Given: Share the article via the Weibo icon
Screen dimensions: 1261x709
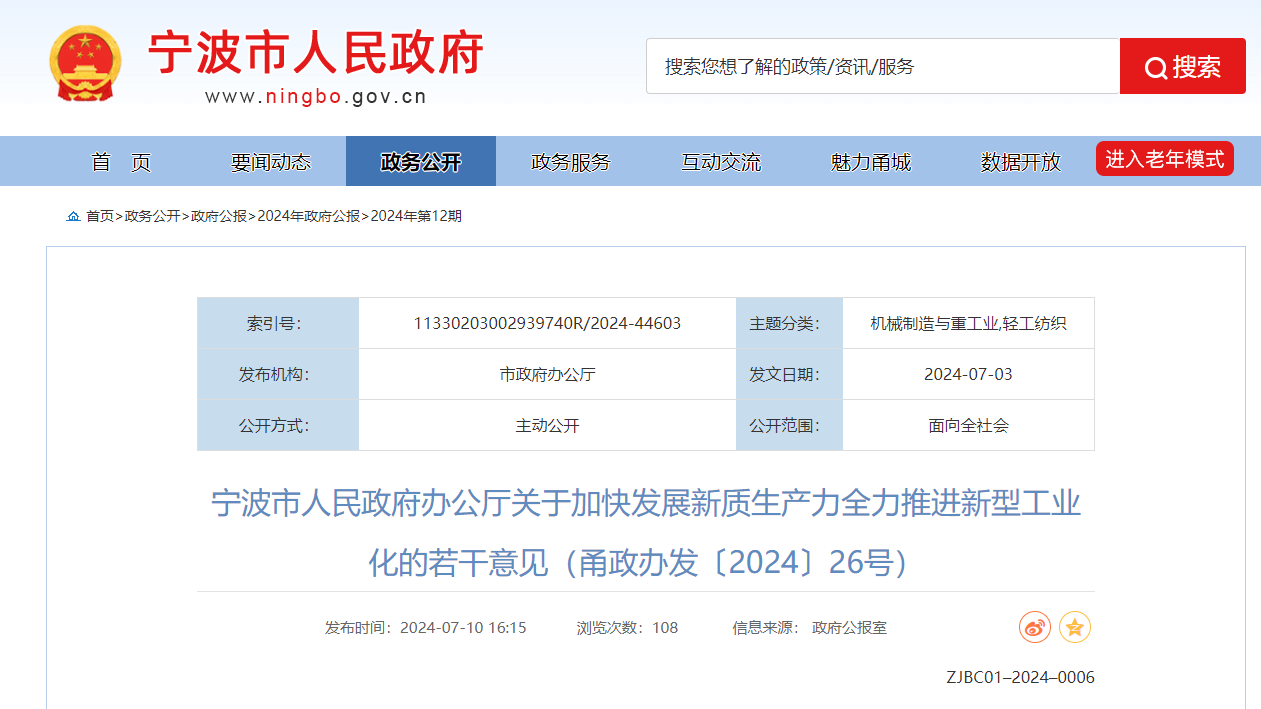Looking at the screenshot, I should tap(1034, 627).
